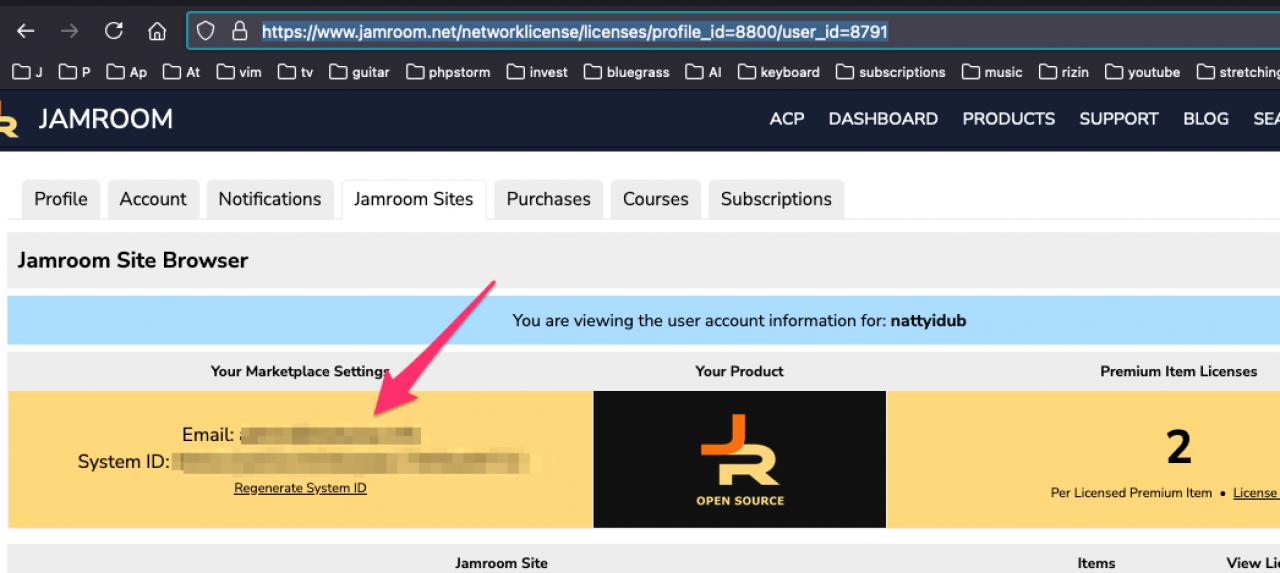Open the bluegrass bookmarks folder
Image resolution: width=1280 pixels, height=573 pixels.
coord(627,72)
